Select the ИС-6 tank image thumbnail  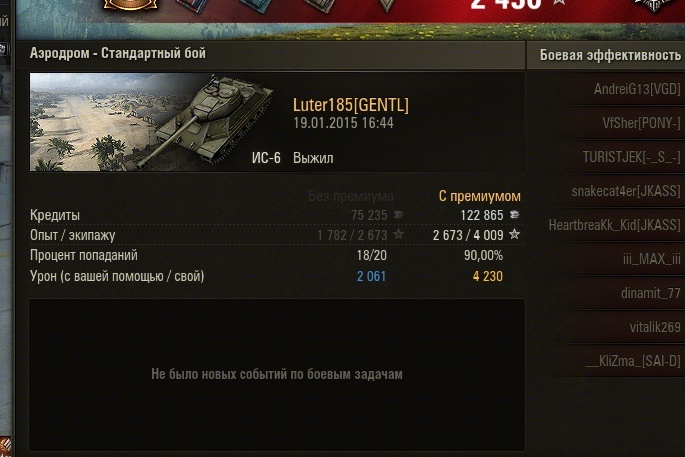click(x=152, y=122)
